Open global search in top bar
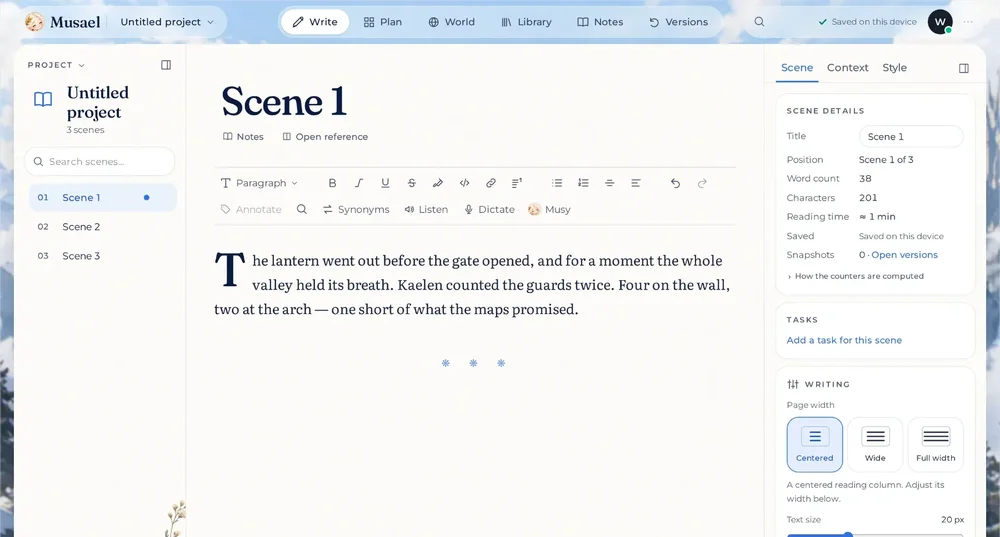This screenshot has height=537, width=1000. coord(759,22)
